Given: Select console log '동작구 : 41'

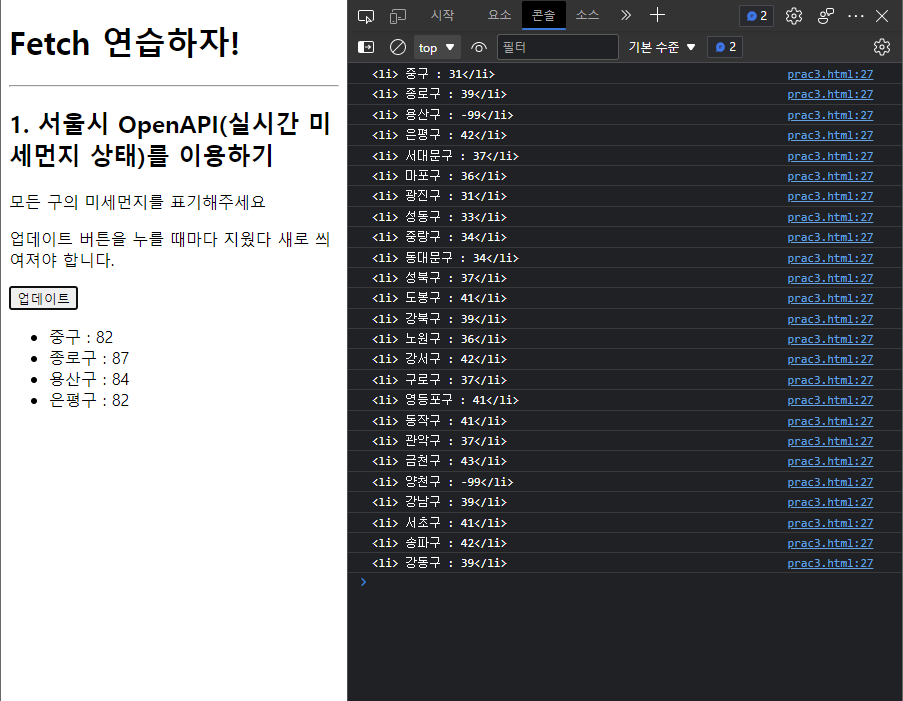Looking at the screenshot, I should pos(439,421).
